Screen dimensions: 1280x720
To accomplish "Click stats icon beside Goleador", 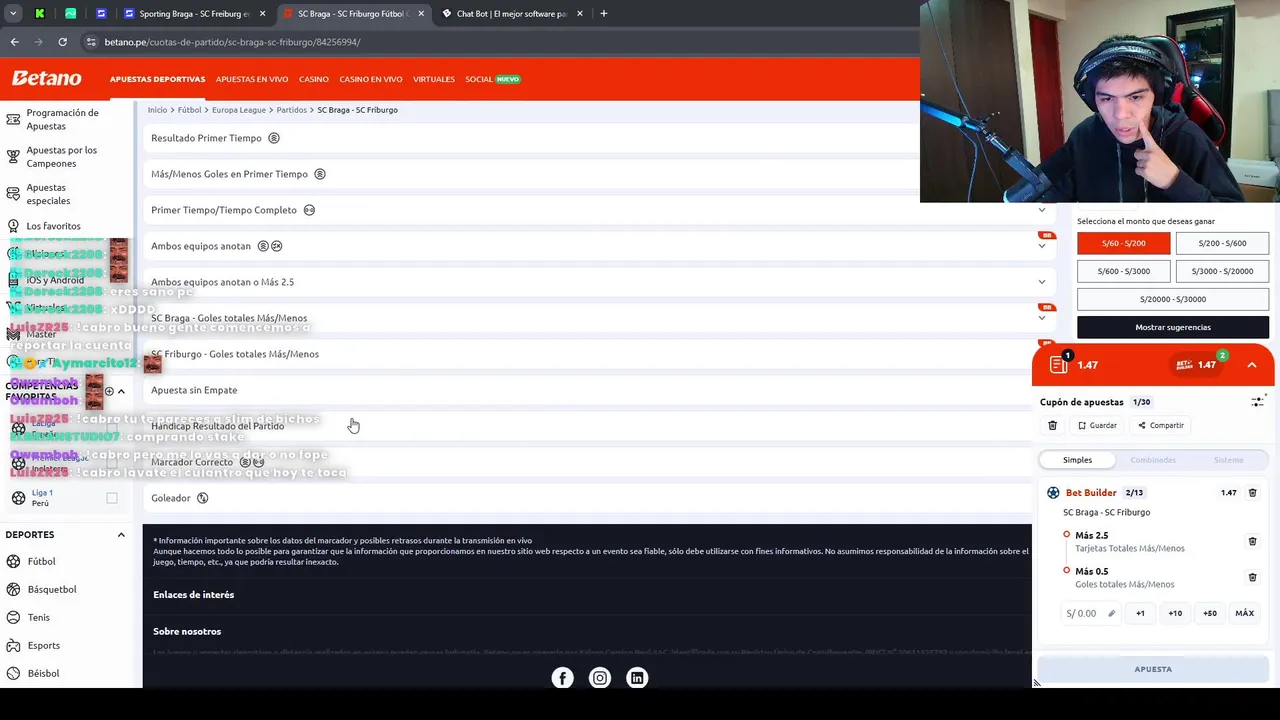I will coord(202,498).
